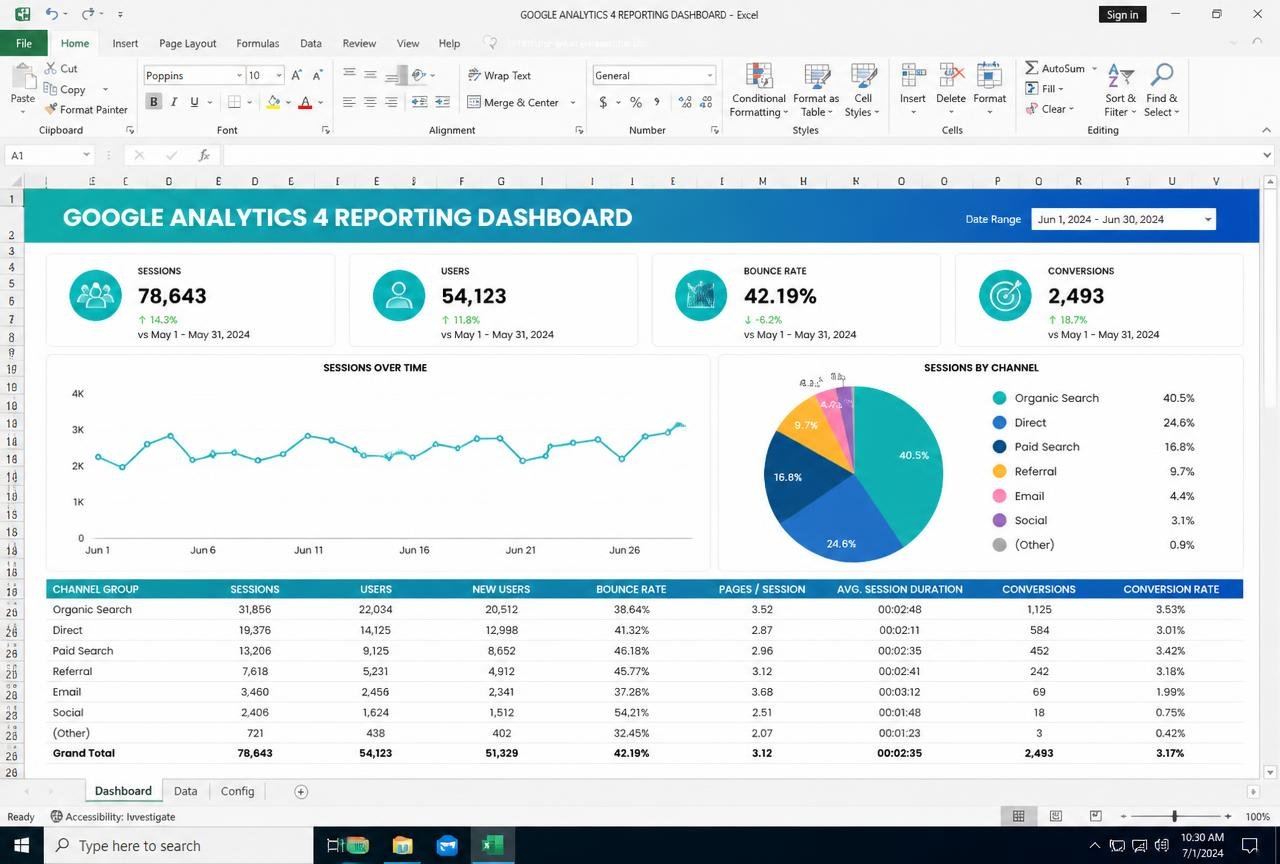Click Delete cells icon
The width and height of the screenshot is (1280, 864).
tap(951, 76)
